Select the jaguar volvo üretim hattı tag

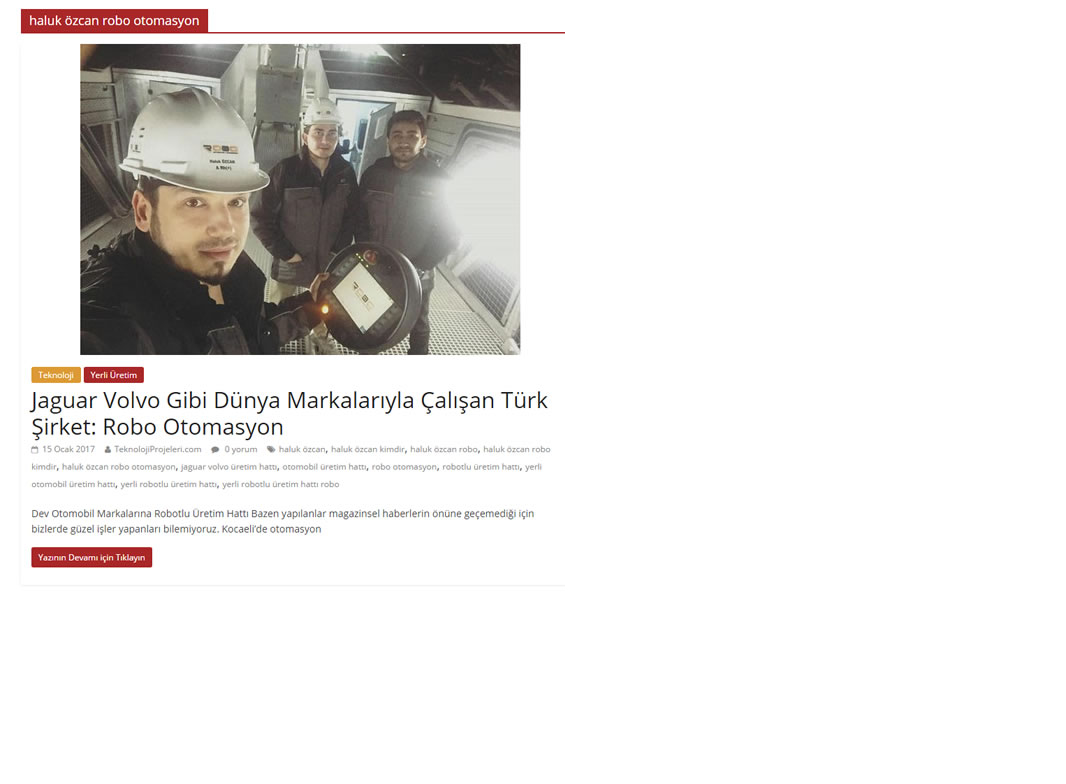click(229, 467)
